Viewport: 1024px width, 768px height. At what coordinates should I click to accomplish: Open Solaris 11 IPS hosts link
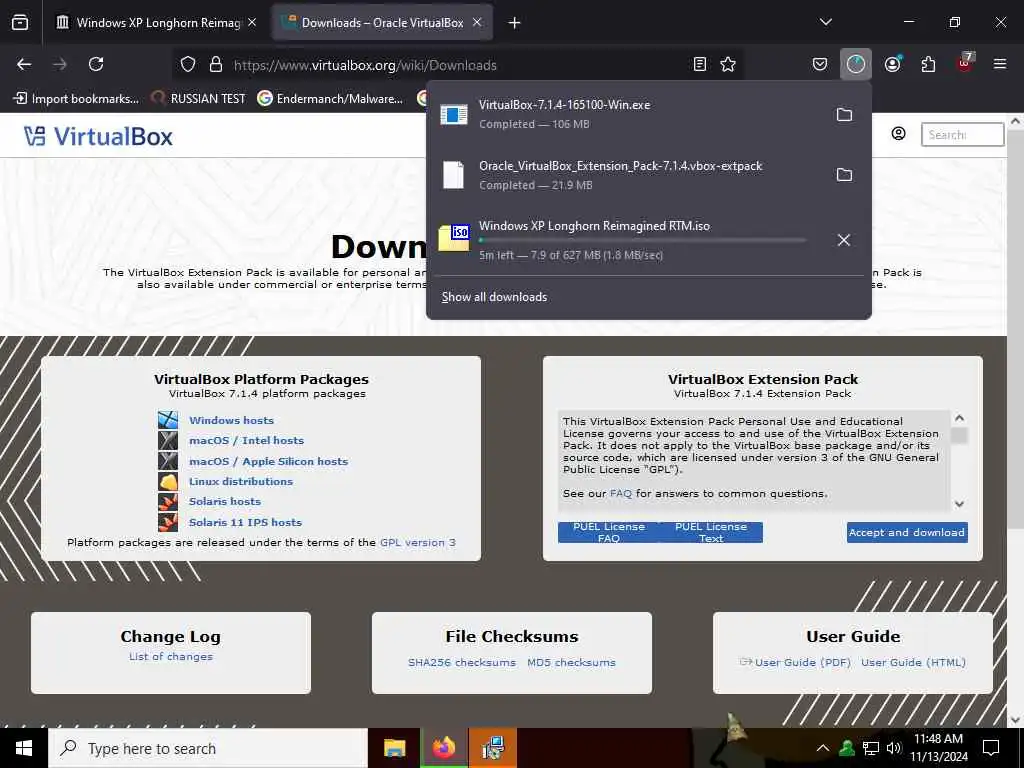click(x=246, y=522)
